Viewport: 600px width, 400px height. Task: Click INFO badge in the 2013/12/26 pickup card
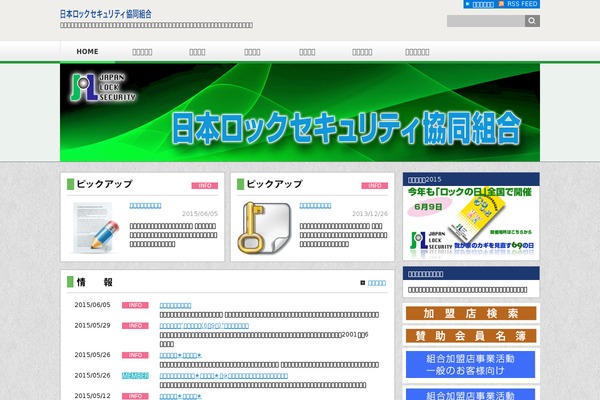point(375,186)
